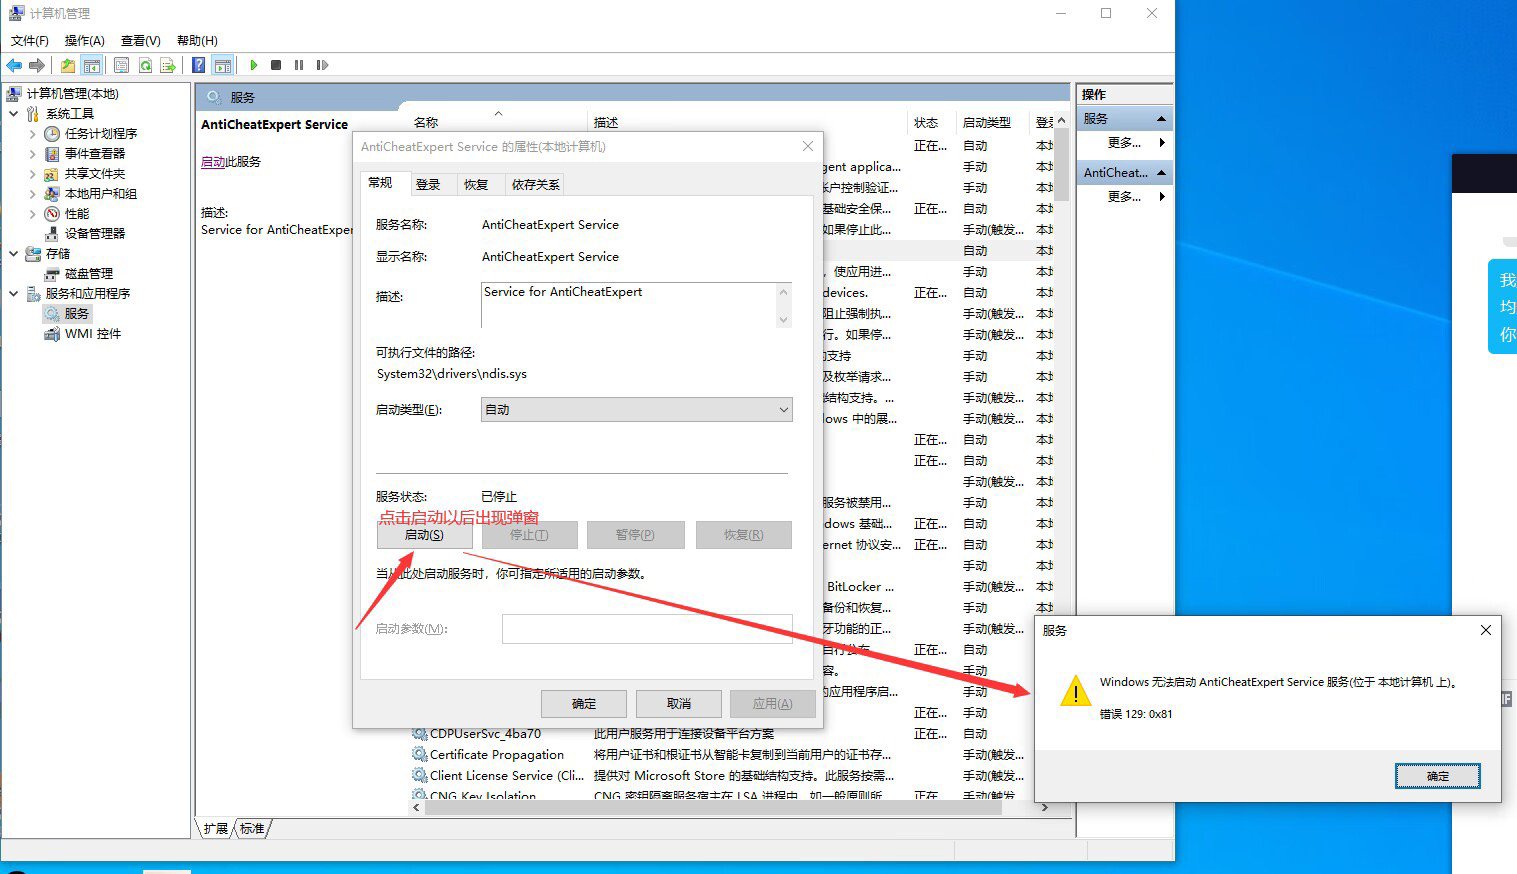The width and height of the screenshot is (1517, 874).
Task: Collapse the 存储 tree node
Action: [x=14, y=253]
